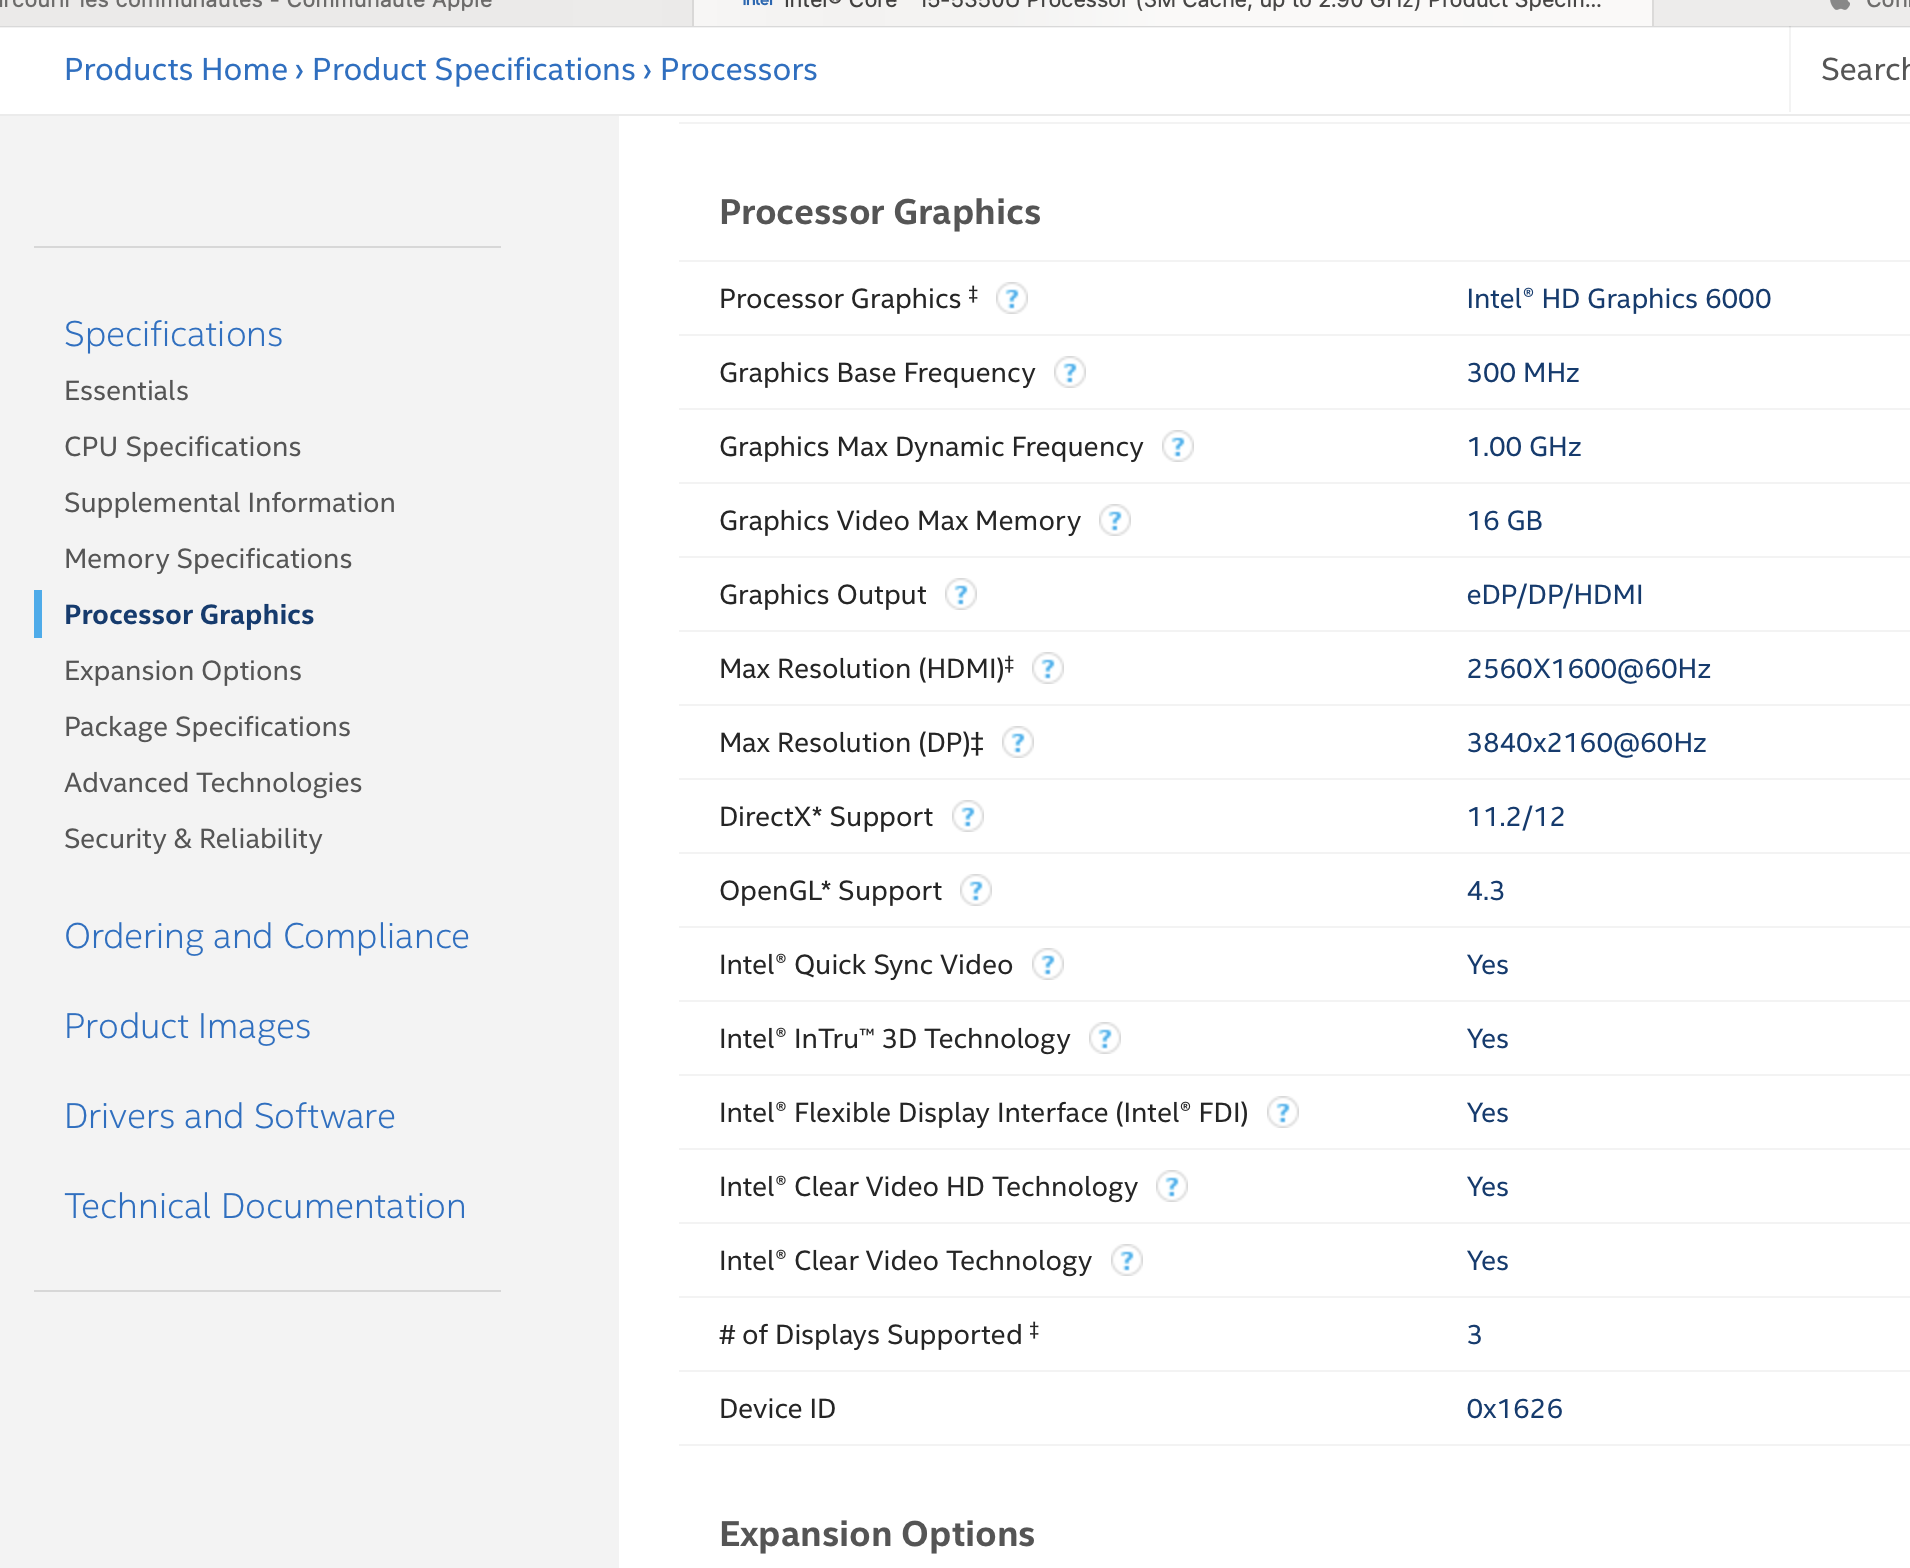The image size is (1910, 1568).
Task: Click help icon beside OpenGL Support
Action: 975,891
